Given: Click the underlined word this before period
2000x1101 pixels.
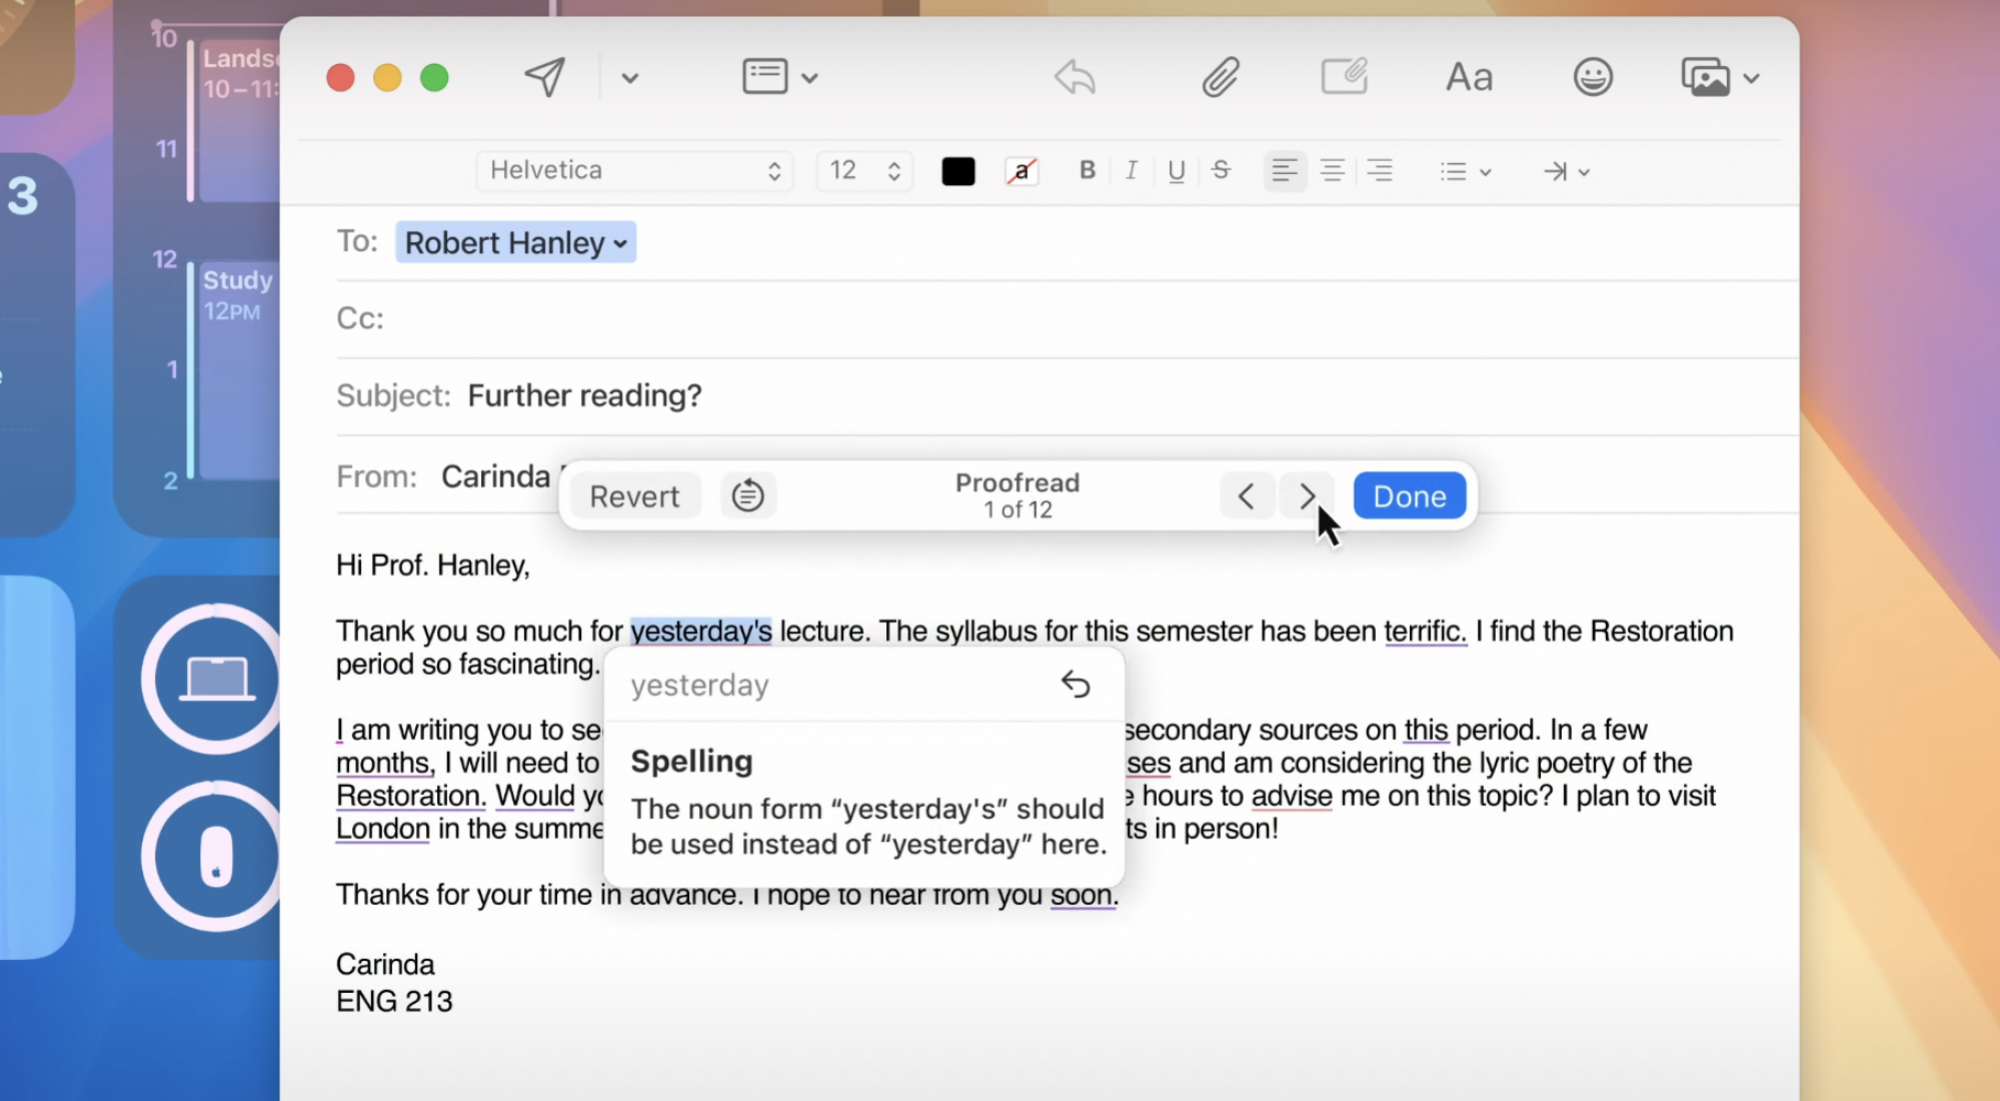Looking at the screenshot, I should click(x=1426, y=730).
